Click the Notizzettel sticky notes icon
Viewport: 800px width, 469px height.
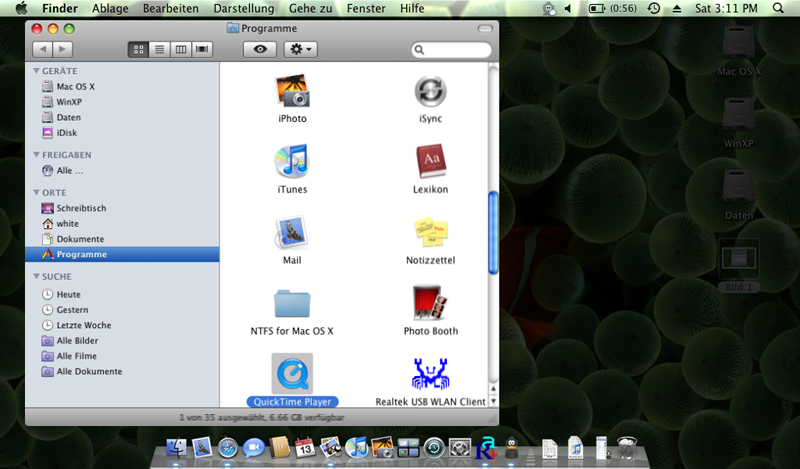pyautogui.click(x=430, y=232)
